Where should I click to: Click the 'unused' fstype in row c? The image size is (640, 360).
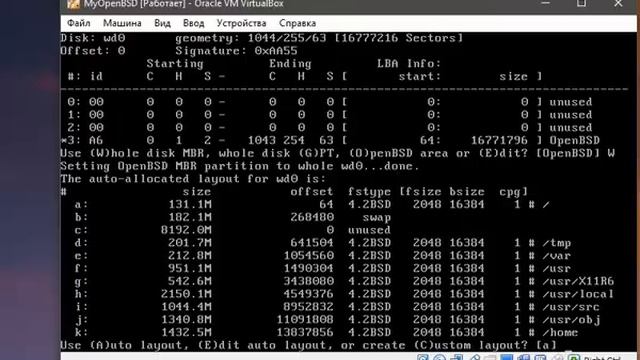click(369, 230)
